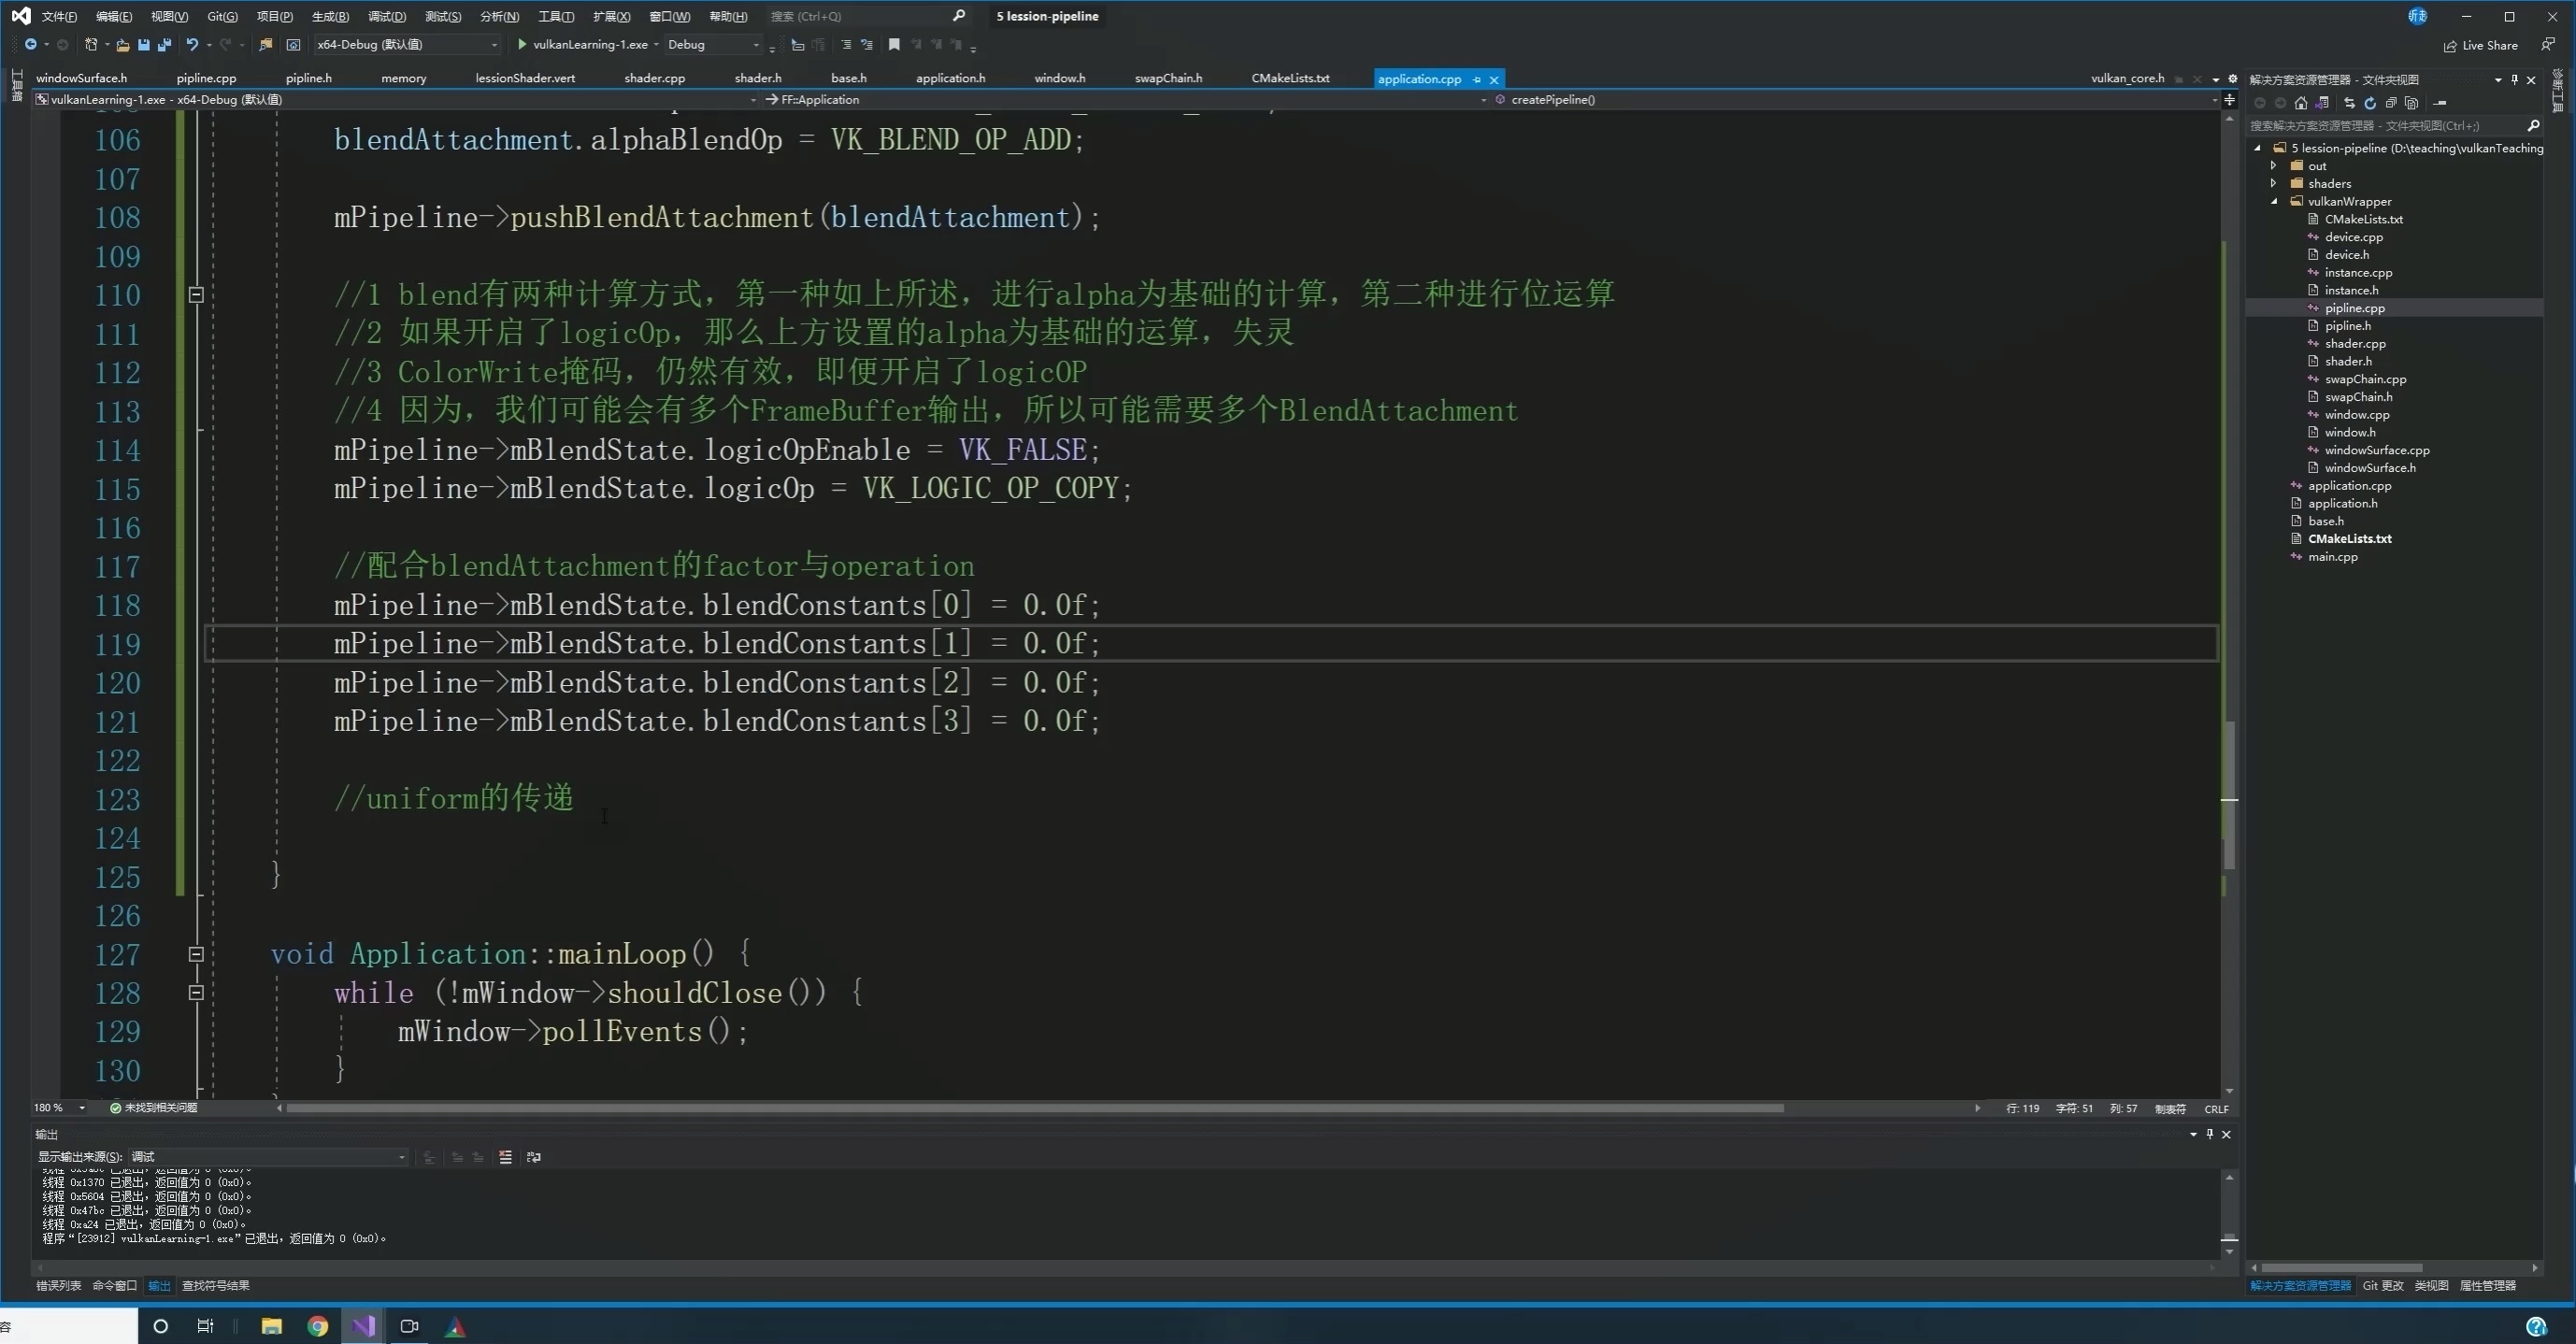Expand the shaders folder node
Viewport: 2576px width, 1344px height.
point(2273,183)
